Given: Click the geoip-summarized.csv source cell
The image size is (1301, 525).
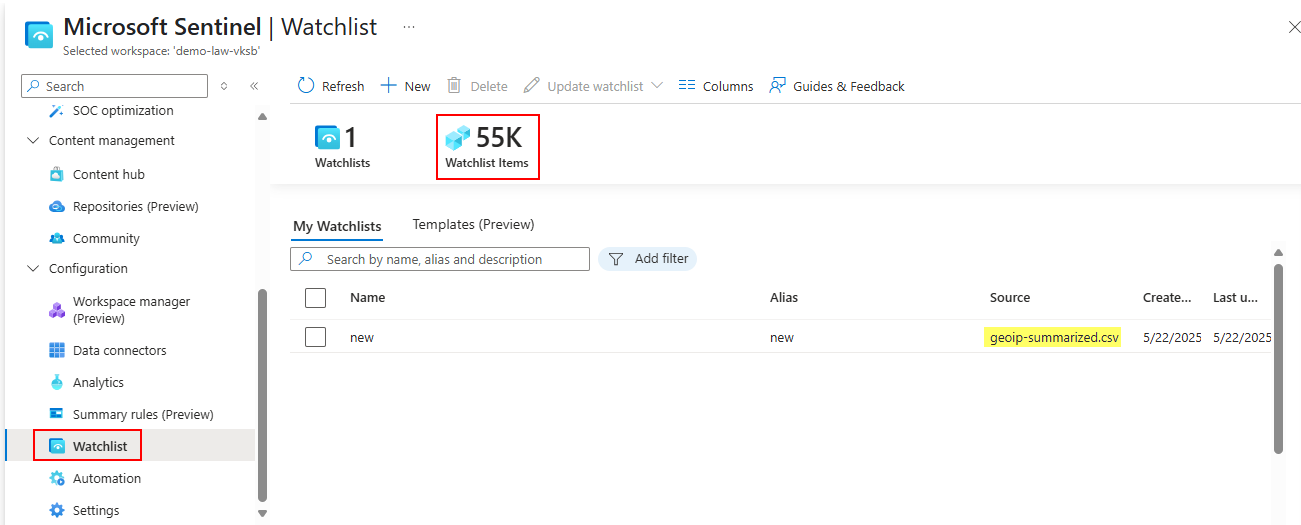Looking at the screenshot, I should (1054, 337).
